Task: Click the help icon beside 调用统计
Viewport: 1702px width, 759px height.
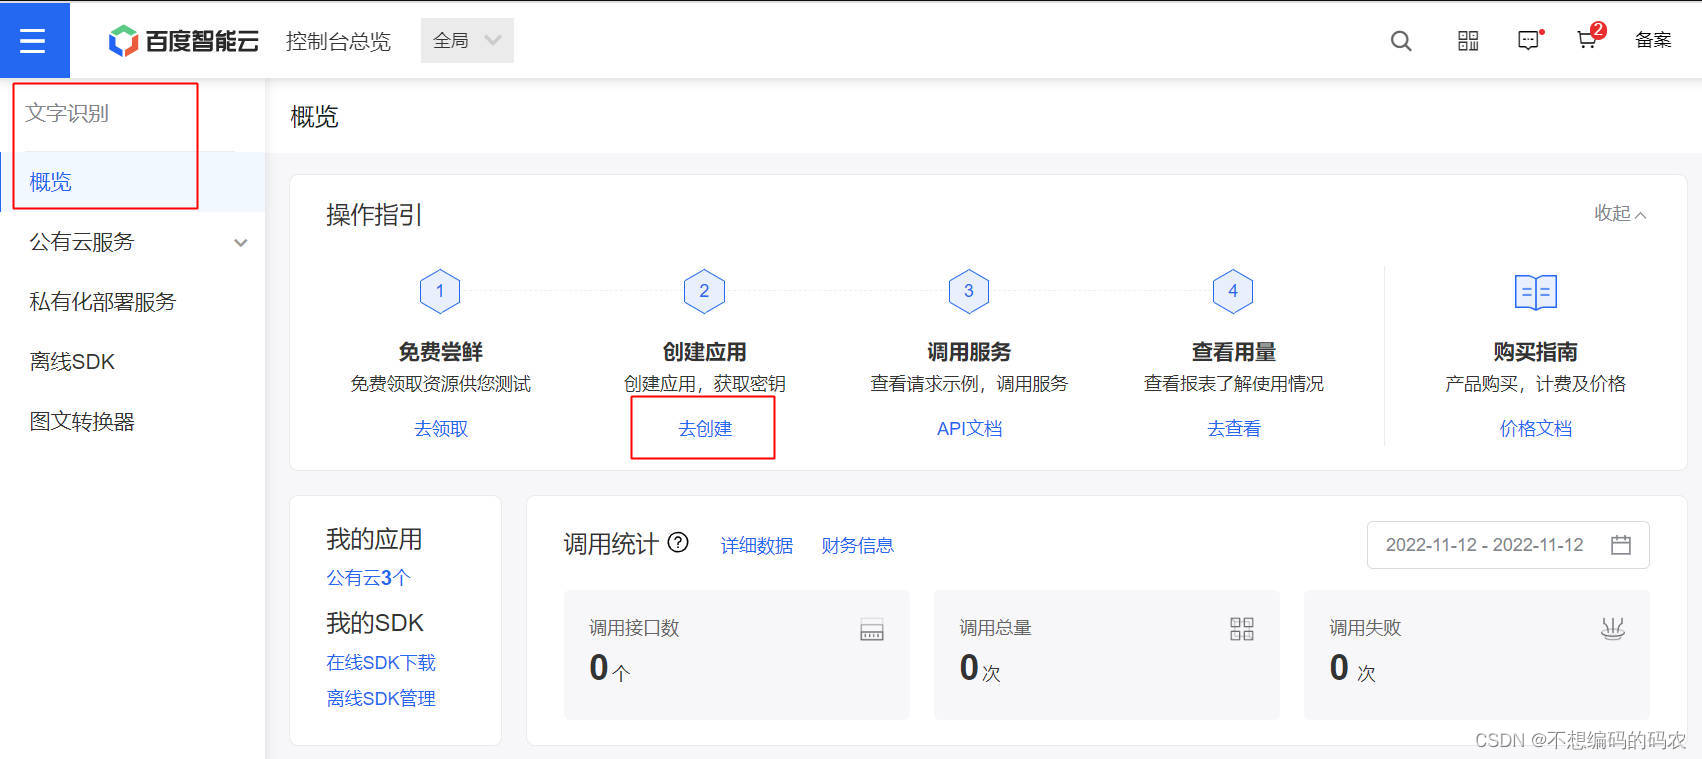Action: click(678, 542)
